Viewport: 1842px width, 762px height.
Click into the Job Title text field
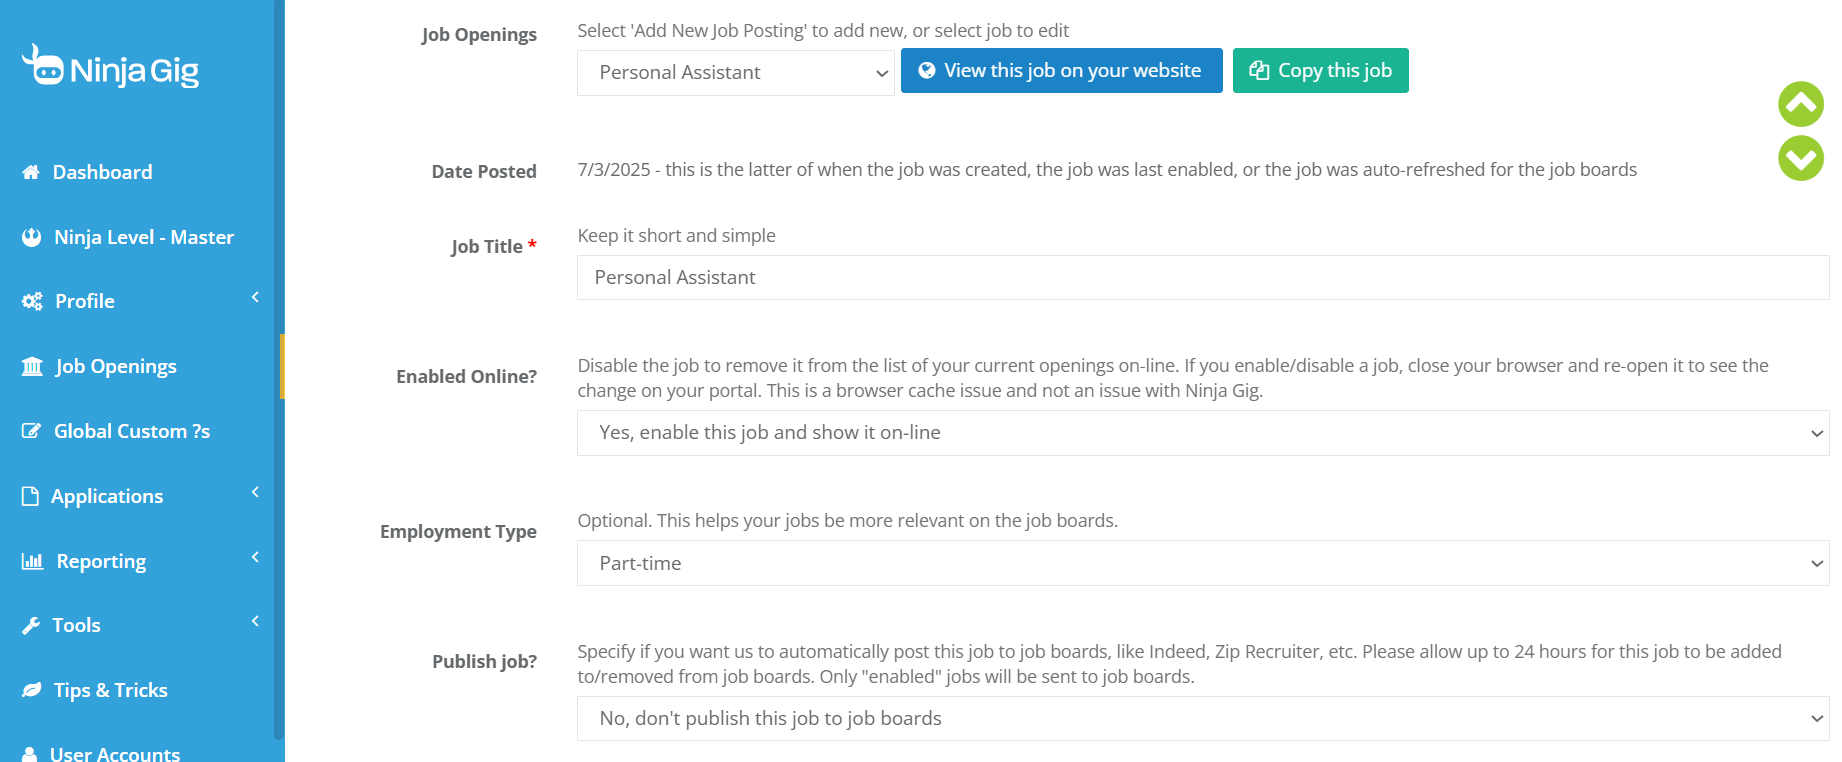tap(1203, 277)
